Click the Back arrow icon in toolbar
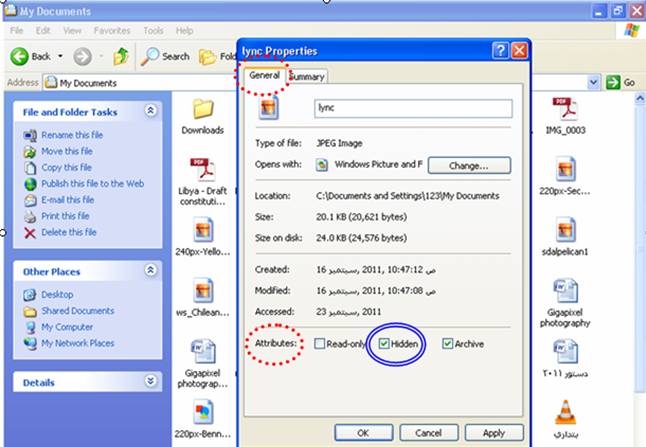The width and height of the screenshot is (646, 447). pyautogui.click(x=19, y=56)
